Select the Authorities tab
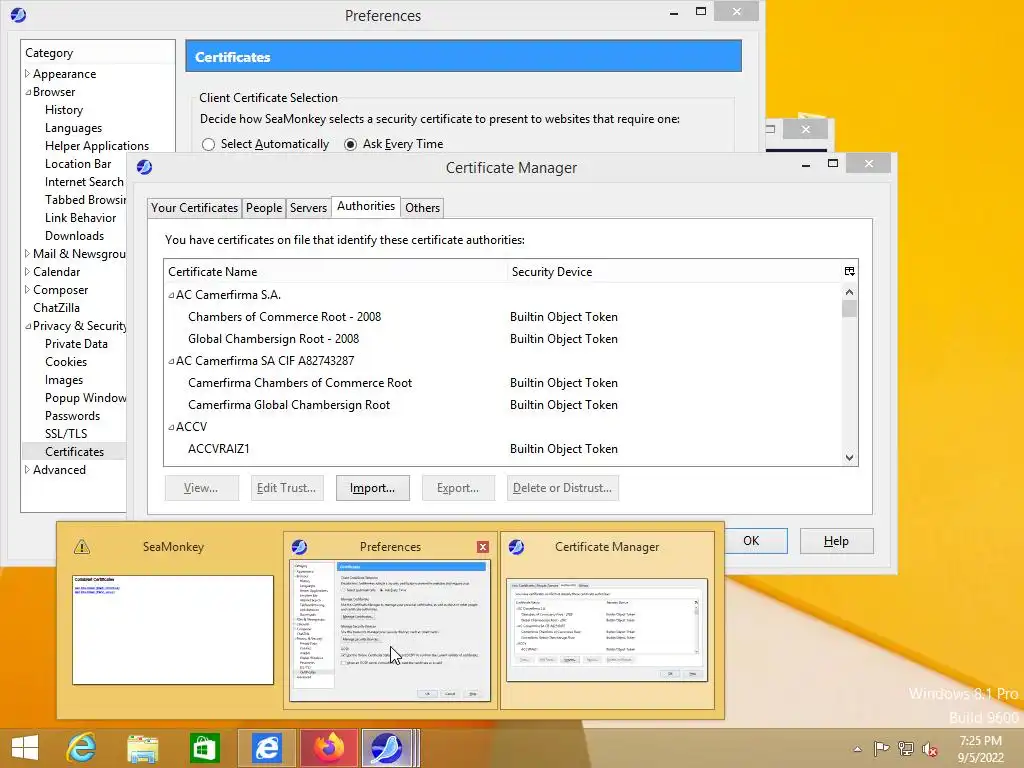This screenshot has width=1024, height=768. pos(366,206)
